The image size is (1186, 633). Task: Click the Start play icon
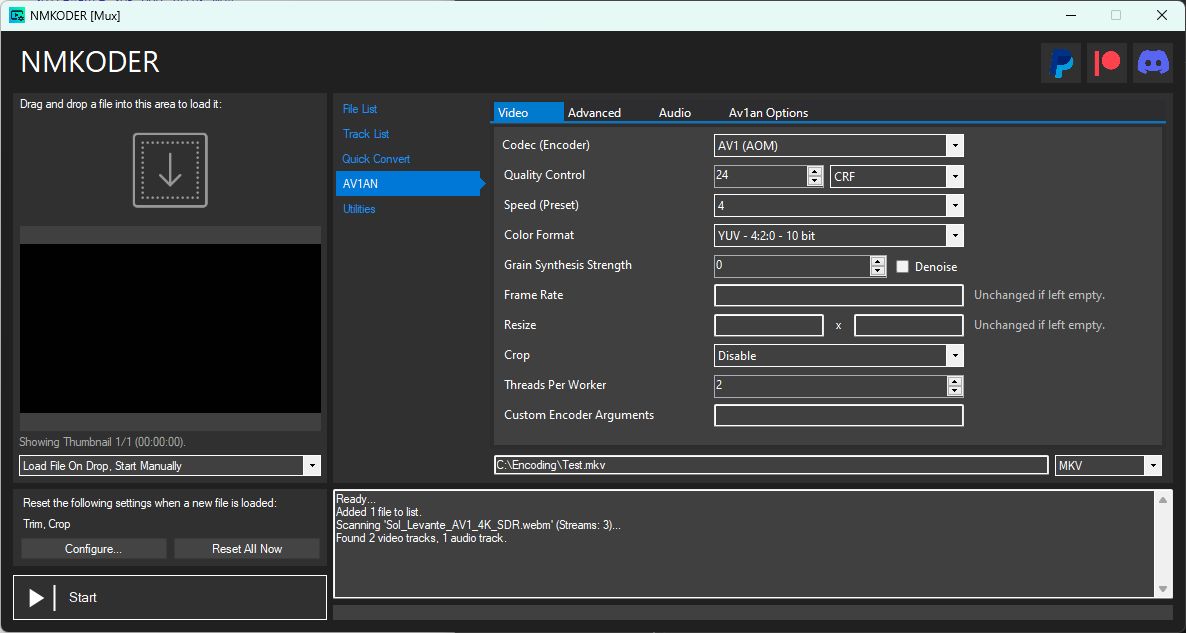tap(36, 597)
